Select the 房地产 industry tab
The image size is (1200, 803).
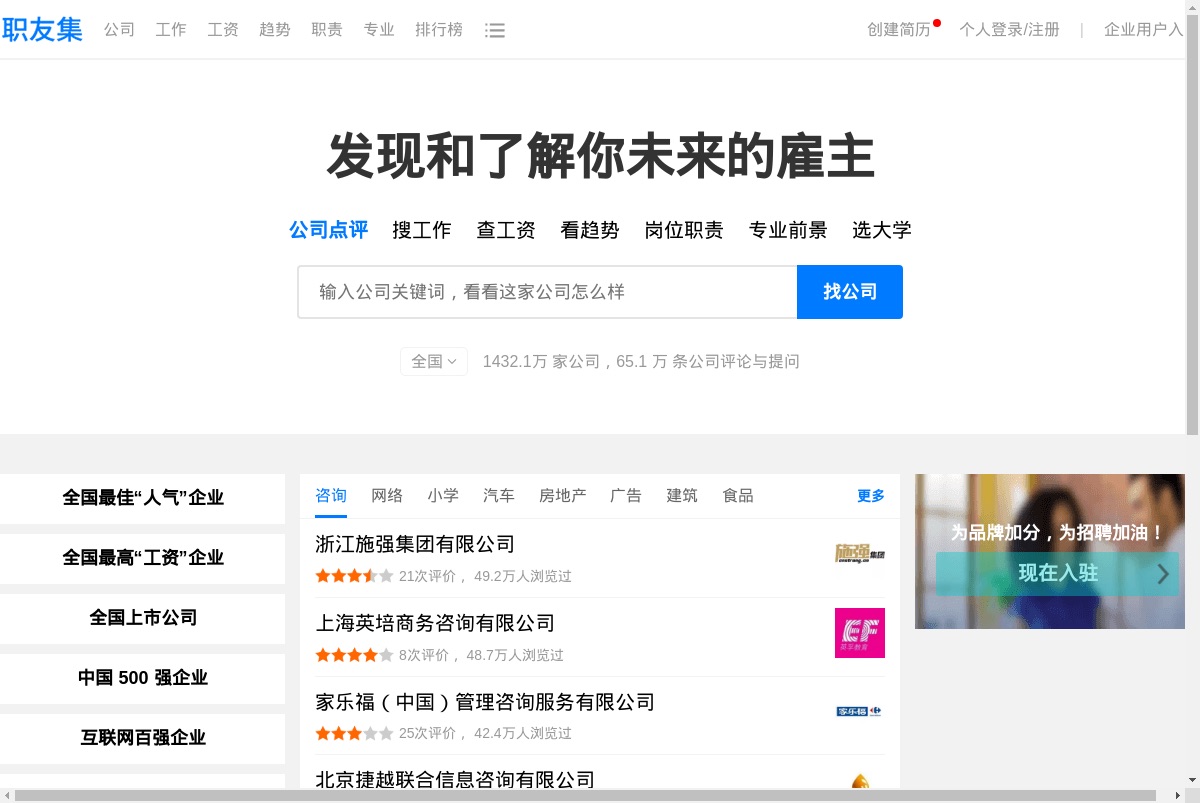[x=563, y=496]
